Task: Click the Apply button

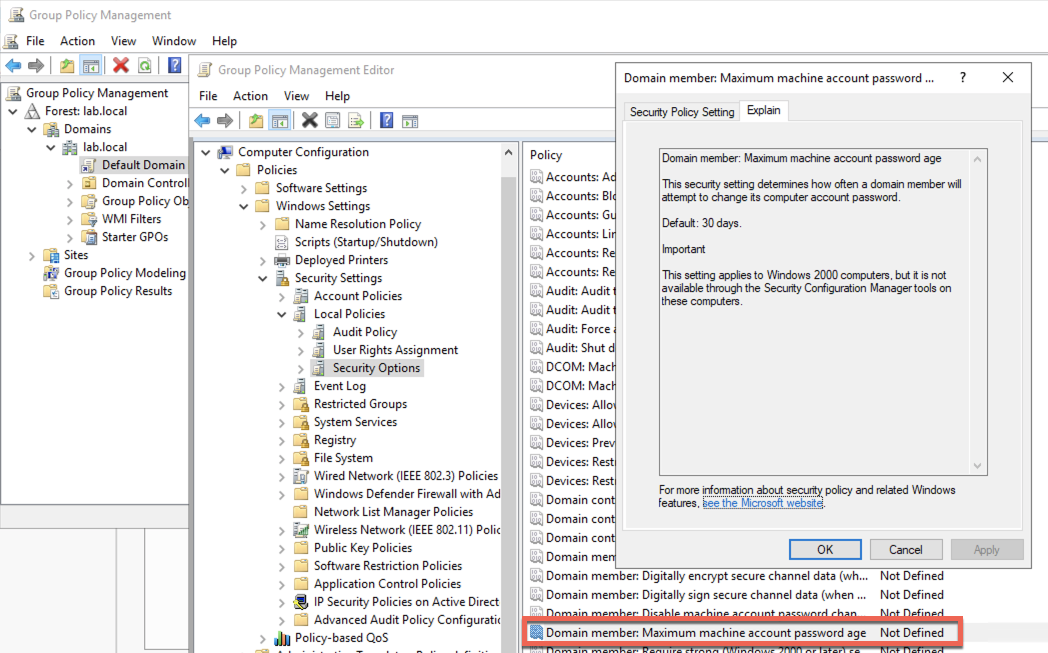Action: (987, 549)
